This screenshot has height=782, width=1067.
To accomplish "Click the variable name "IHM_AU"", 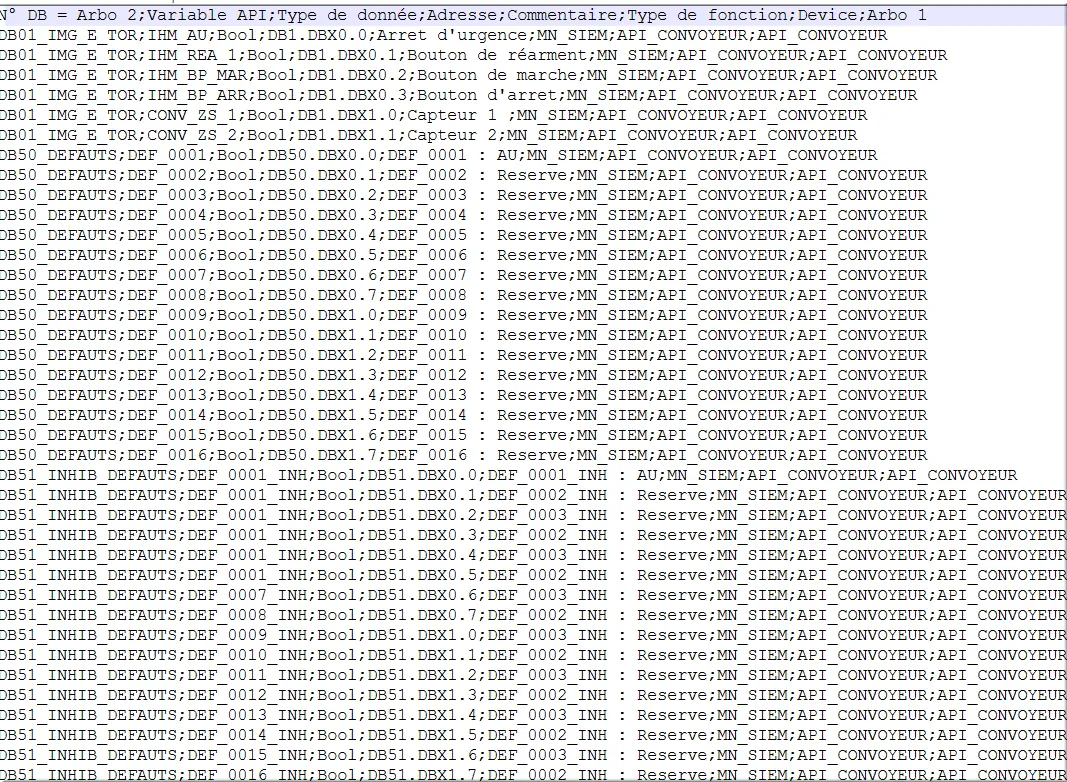I will [x=177, y=35].
